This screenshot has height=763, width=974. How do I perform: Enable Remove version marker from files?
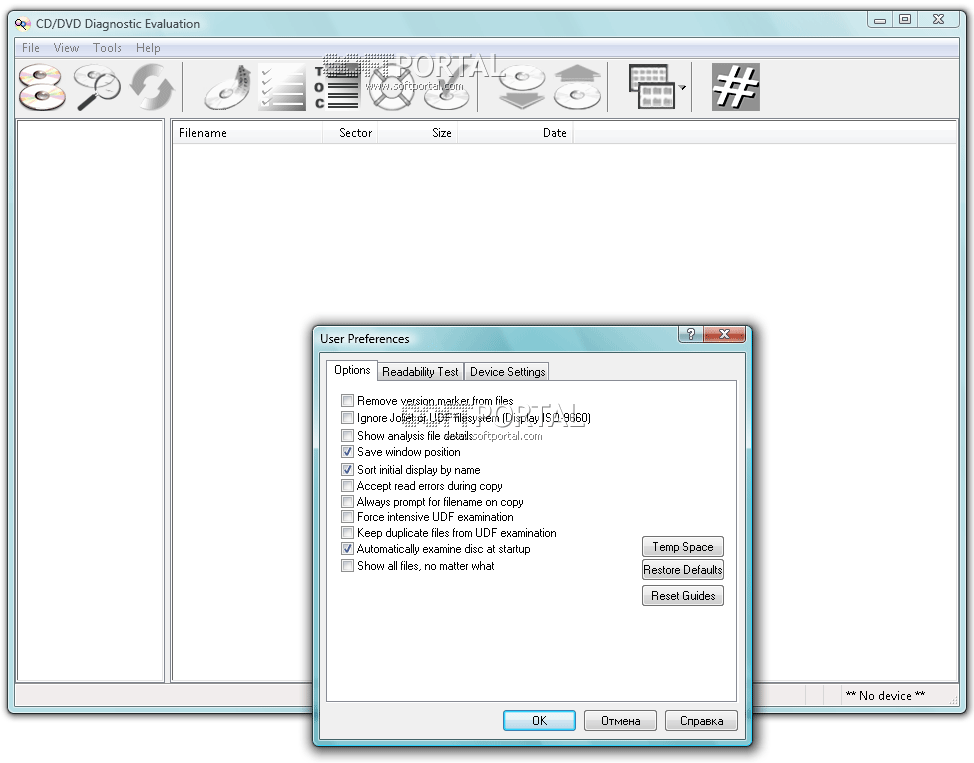point(348,401)
